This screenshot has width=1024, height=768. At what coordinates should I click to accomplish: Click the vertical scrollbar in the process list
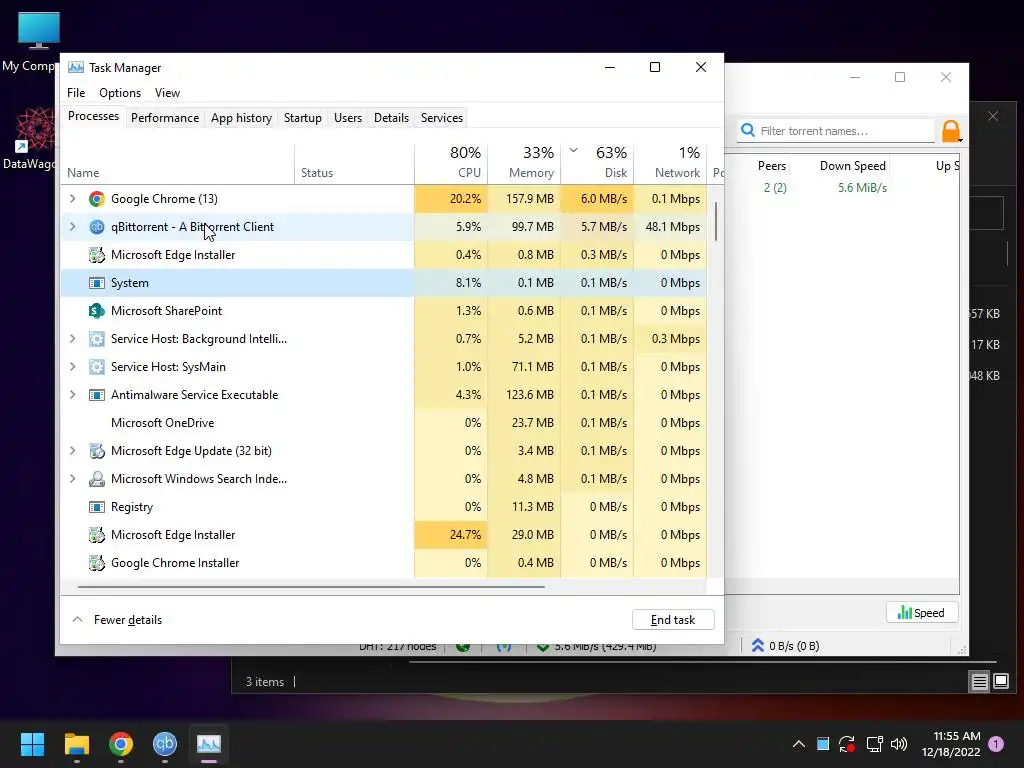[716, 221]
